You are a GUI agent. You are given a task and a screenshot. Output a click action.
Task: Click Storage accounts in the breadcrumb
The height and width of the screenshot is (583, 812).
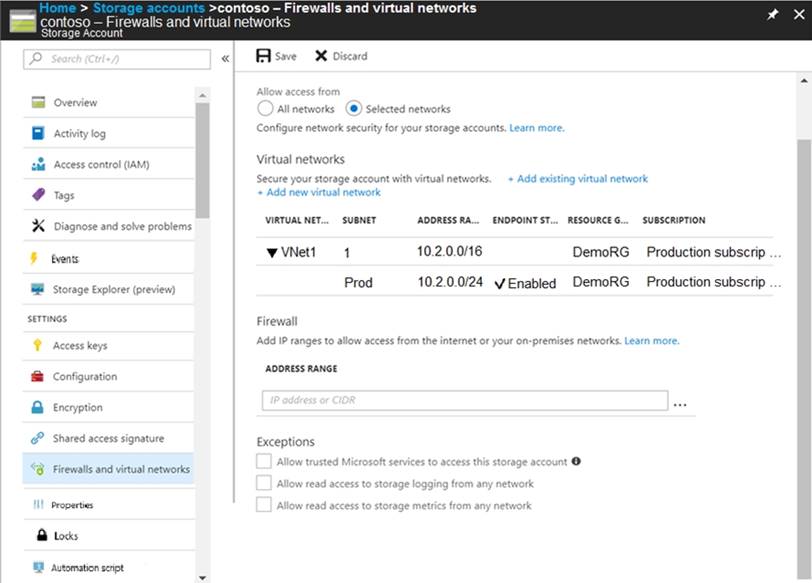point(149,8)
